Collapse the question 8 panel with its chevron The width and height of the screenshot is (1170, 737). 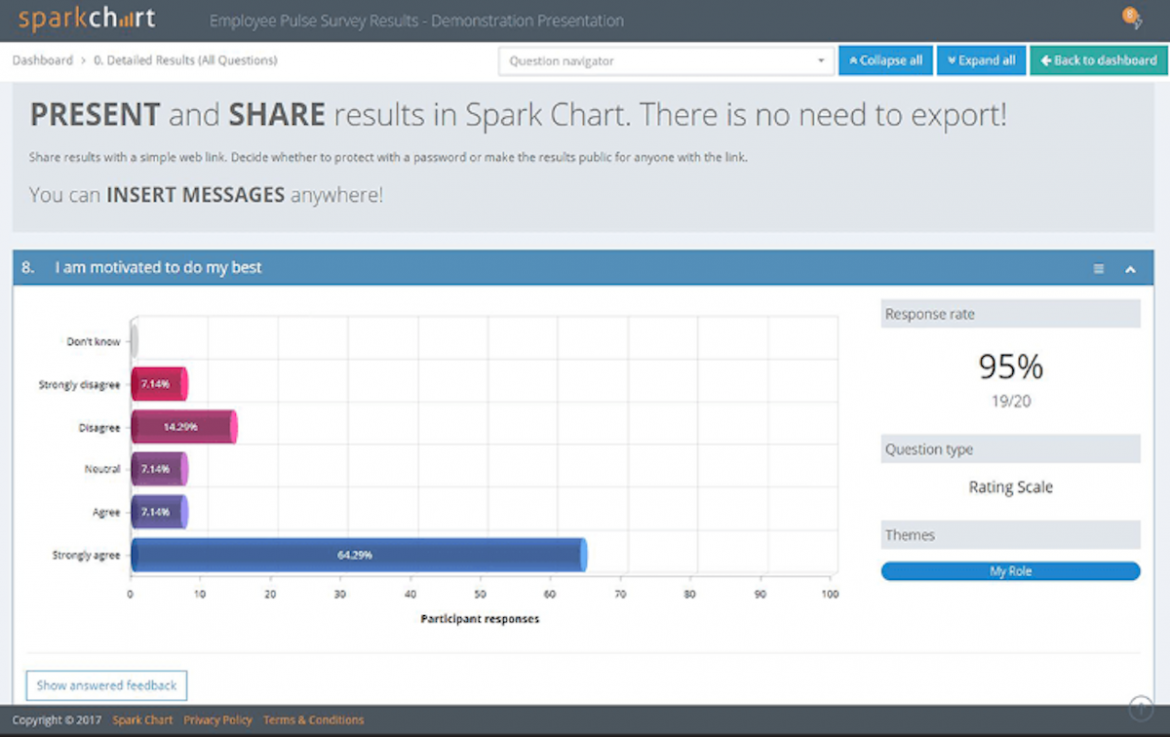tap(1130, 268)
